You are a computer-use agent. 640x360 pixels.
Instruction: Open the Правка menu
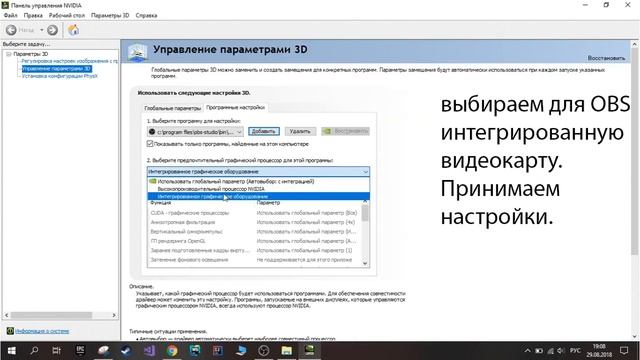[33, 15]
